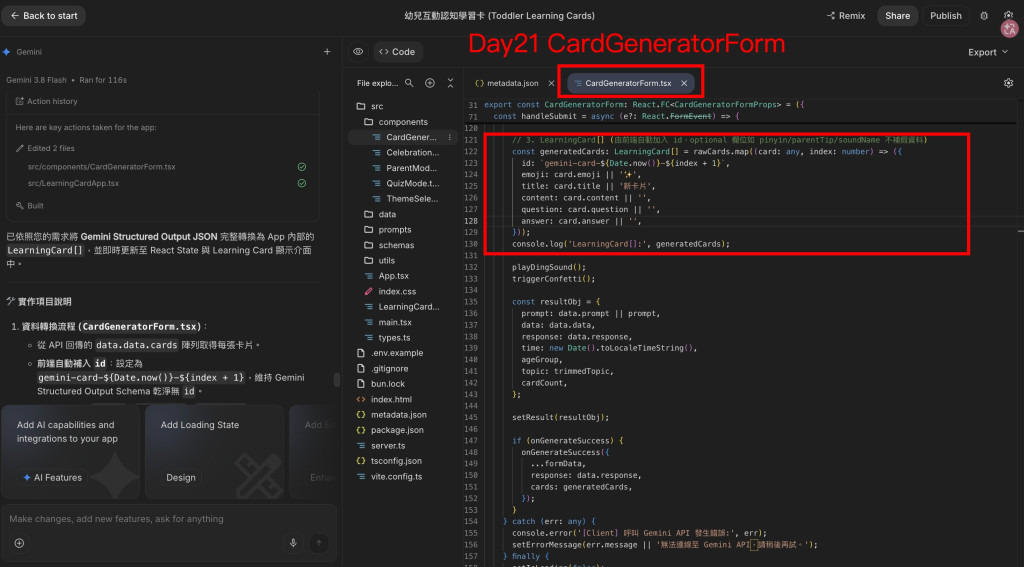The height and width of the screenshot is (567, 1024).
Task: Switch to preview using the eye icon
Action: [358, 52]
